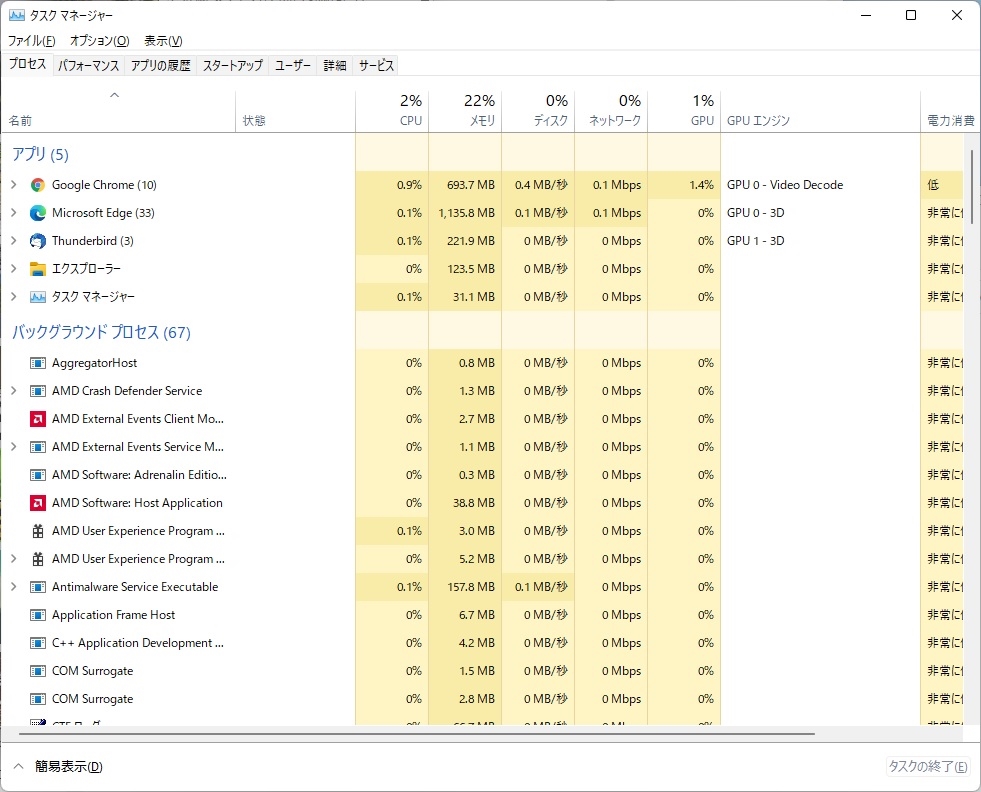Select the AMD User Experience Program 3.0 MB row
Image resolution: width=981 pixels, height=792 pixels.
[482, 531]
